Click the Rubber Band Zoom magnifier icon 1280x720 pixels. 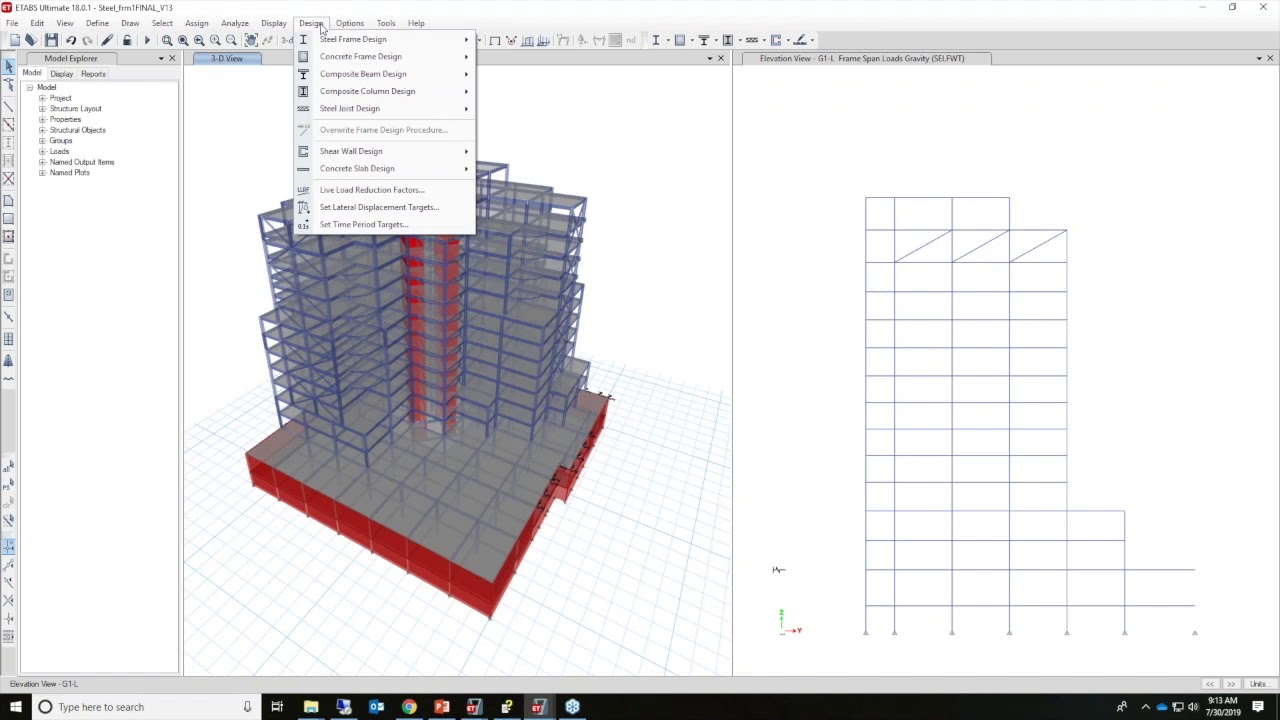(167, 40)
